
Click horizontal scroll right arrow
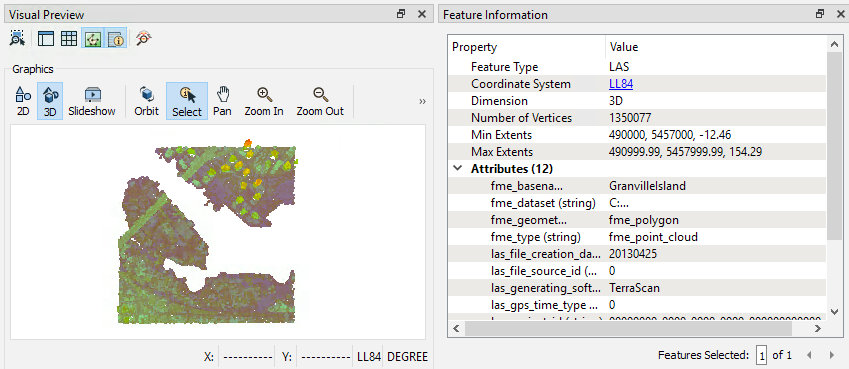pos(818,328)
